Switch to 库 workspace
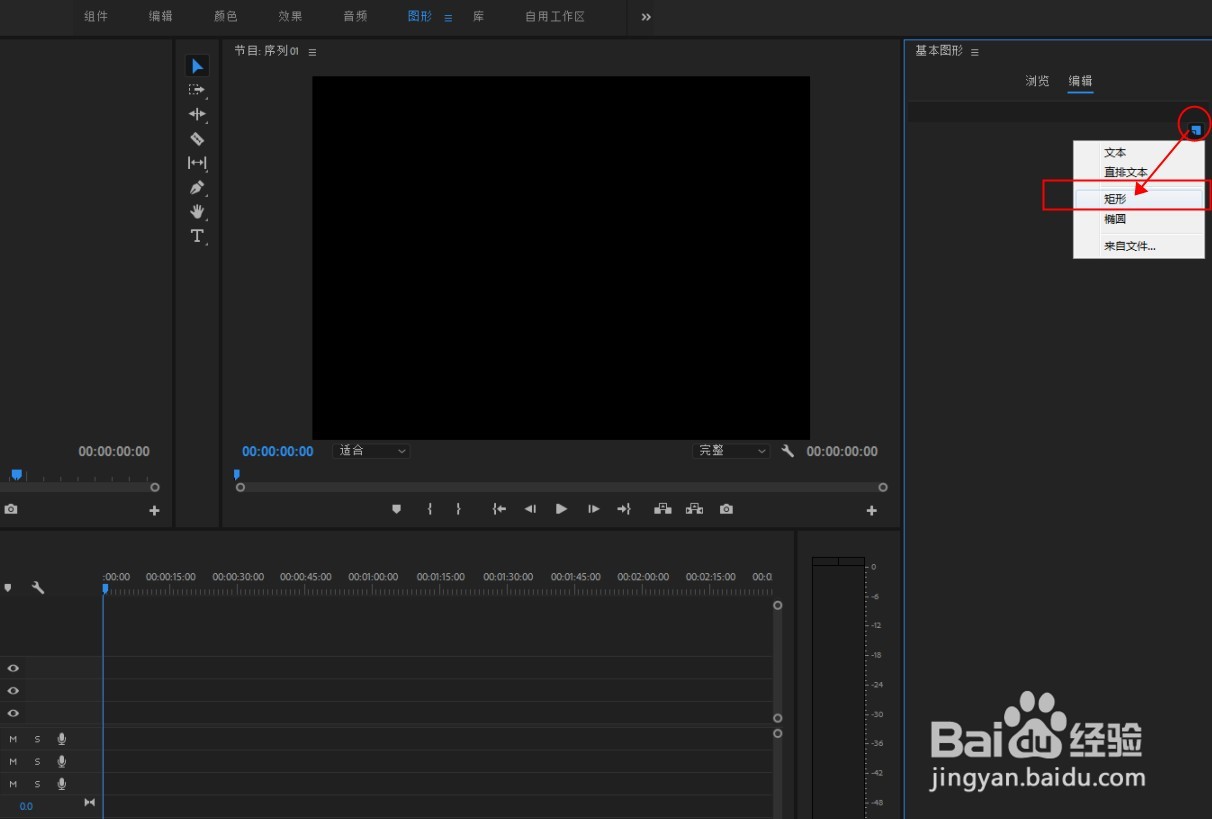The height and width of the screenshot is (819, 1212). 479,17
